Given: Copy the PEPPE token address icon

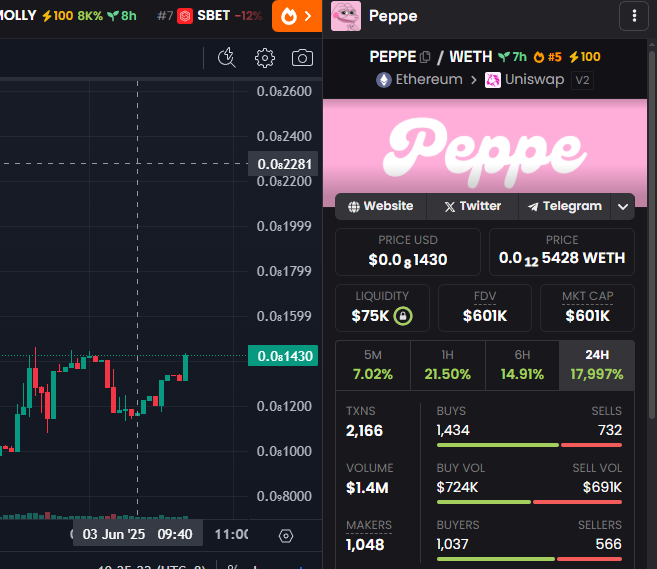Looking at the screenshot, I should click(x=425, y=57).
